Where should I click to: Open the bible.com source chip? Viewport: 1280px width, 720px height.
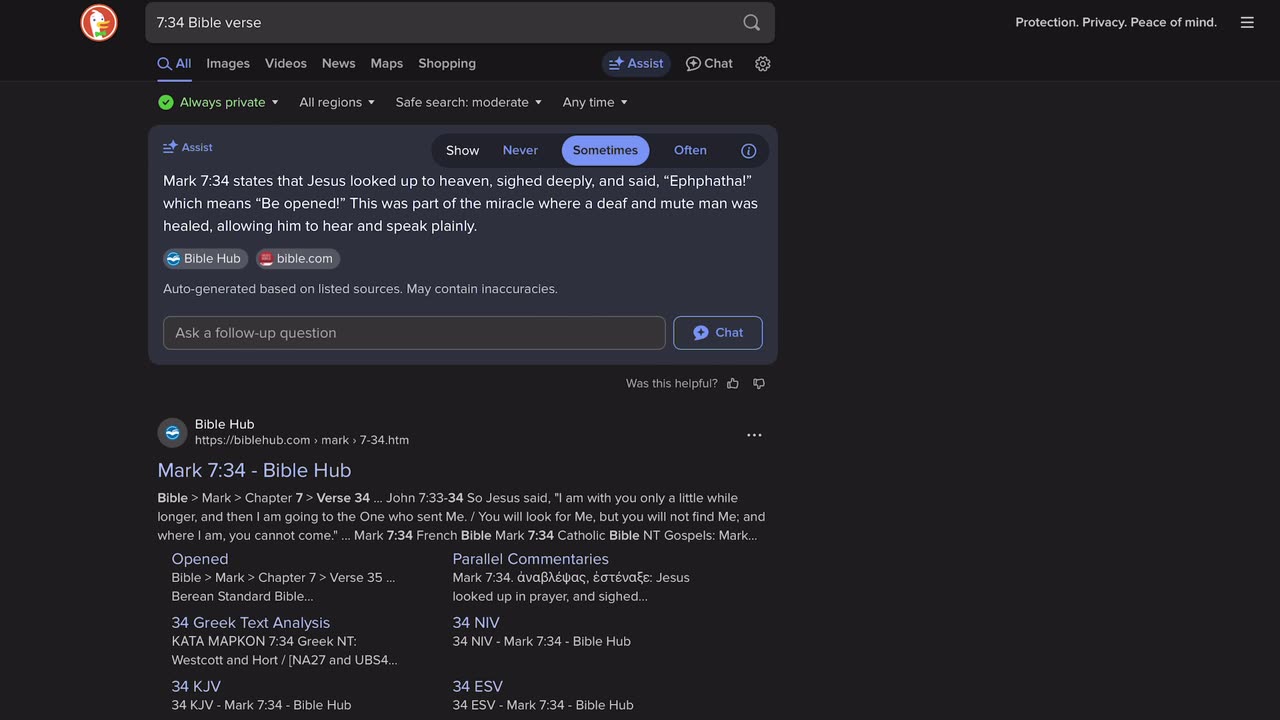(x=298, y=259)
